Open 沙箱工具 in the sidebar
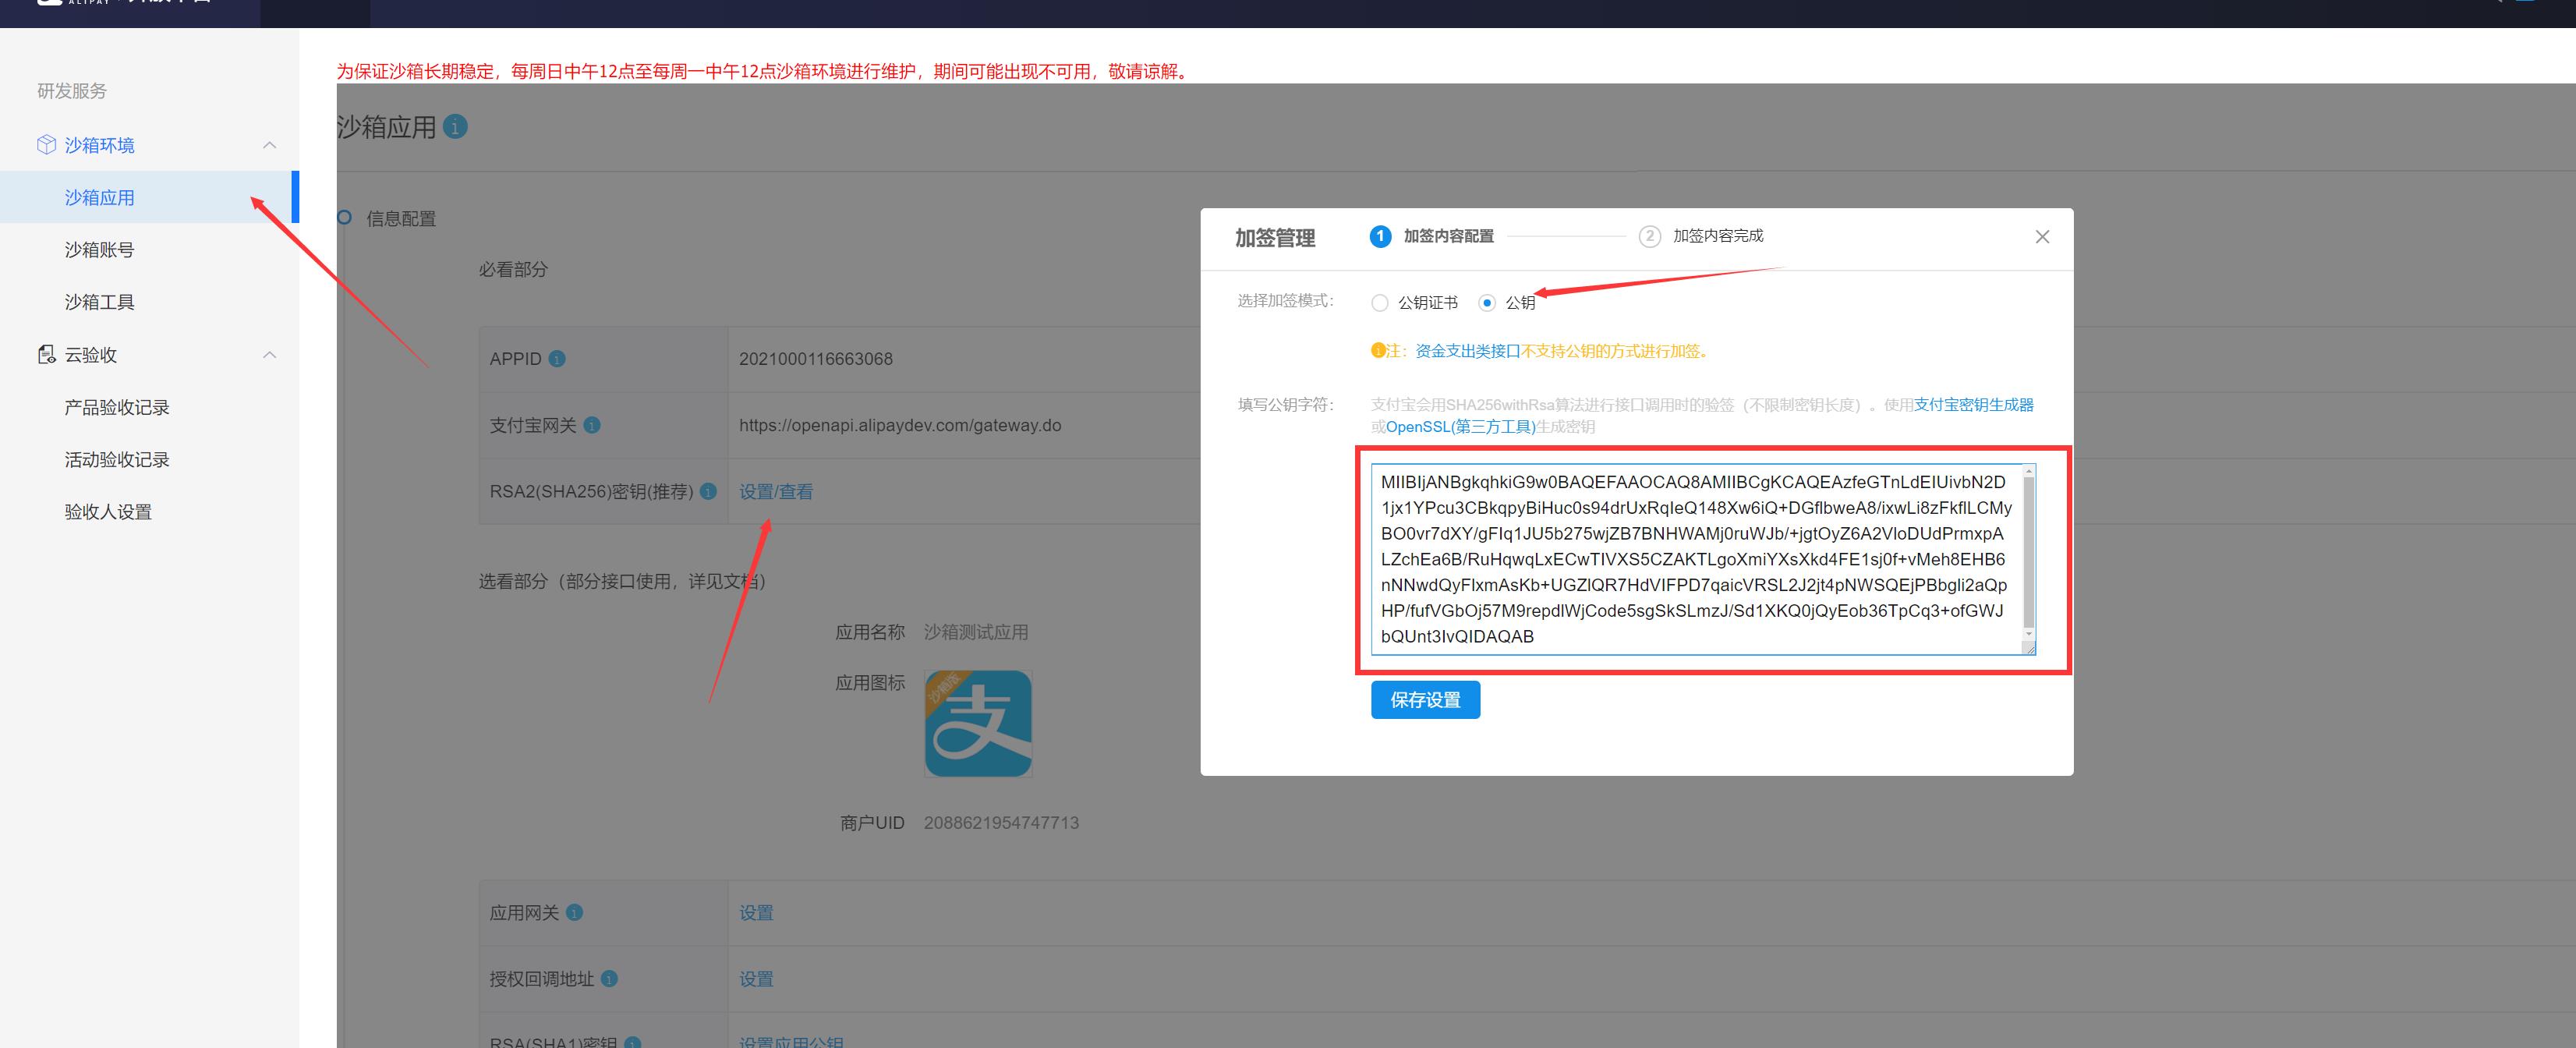The height and width of the screenshot is (1048, 2576). [99, 302]
